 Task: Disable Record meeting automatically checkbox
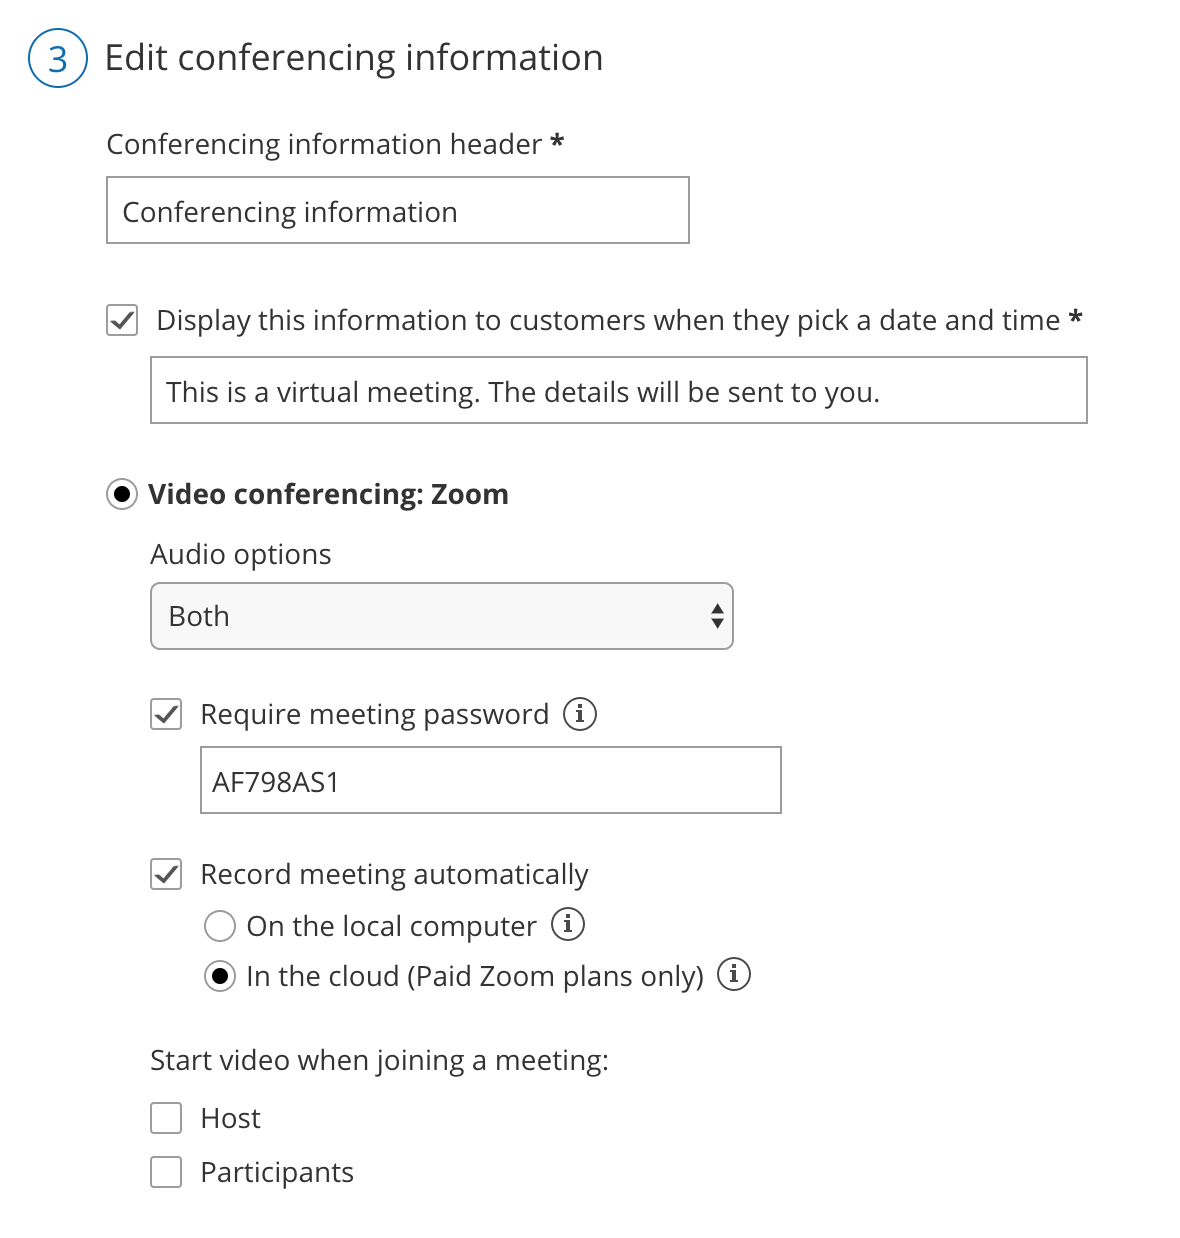tap(166, 874)
